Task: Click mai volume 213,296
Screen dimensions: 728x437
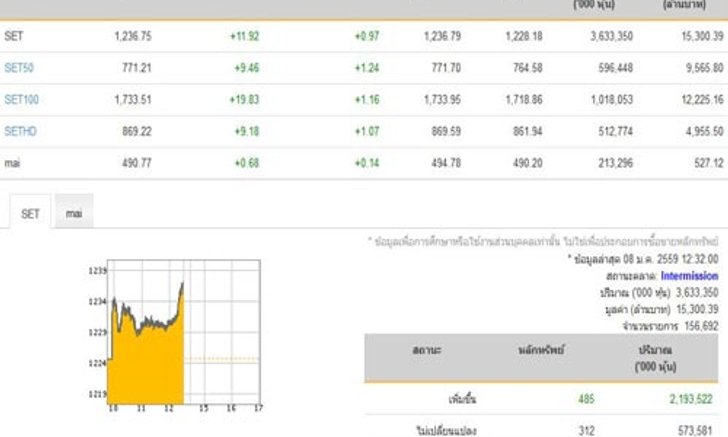Action: [x=616, y=163]
